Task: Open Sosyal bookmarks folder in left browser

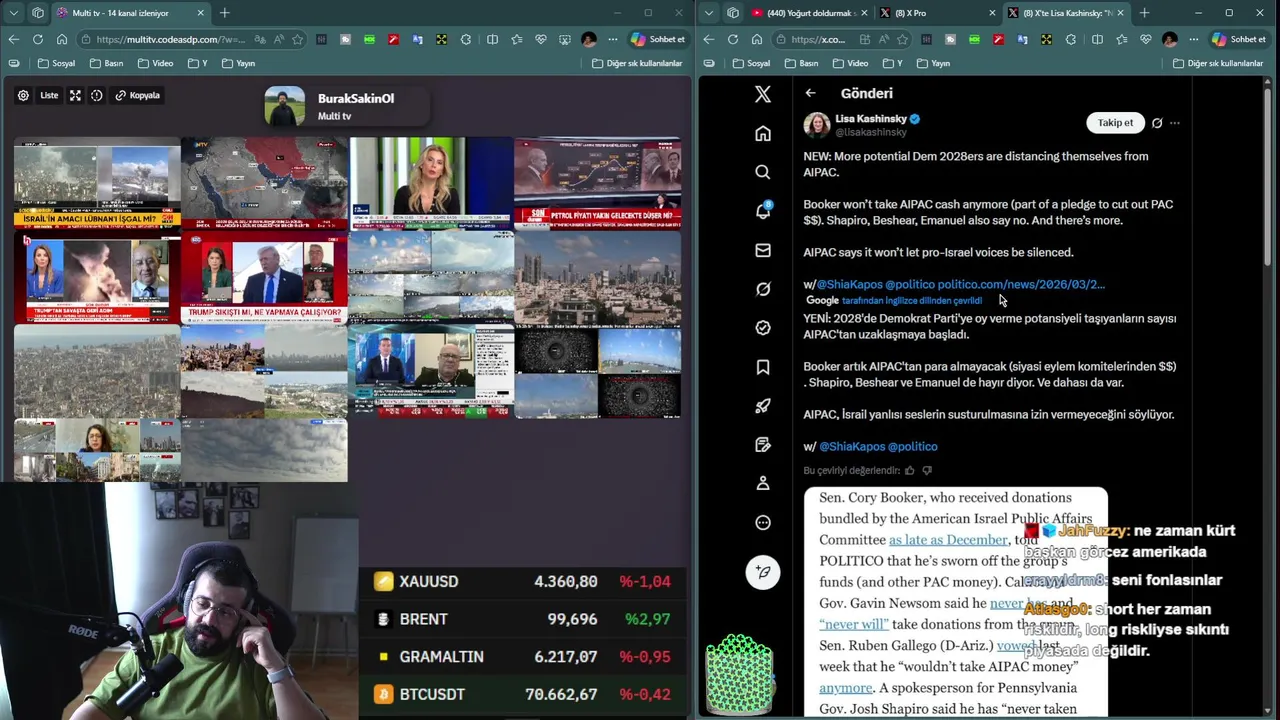Action: pos(55,63)
